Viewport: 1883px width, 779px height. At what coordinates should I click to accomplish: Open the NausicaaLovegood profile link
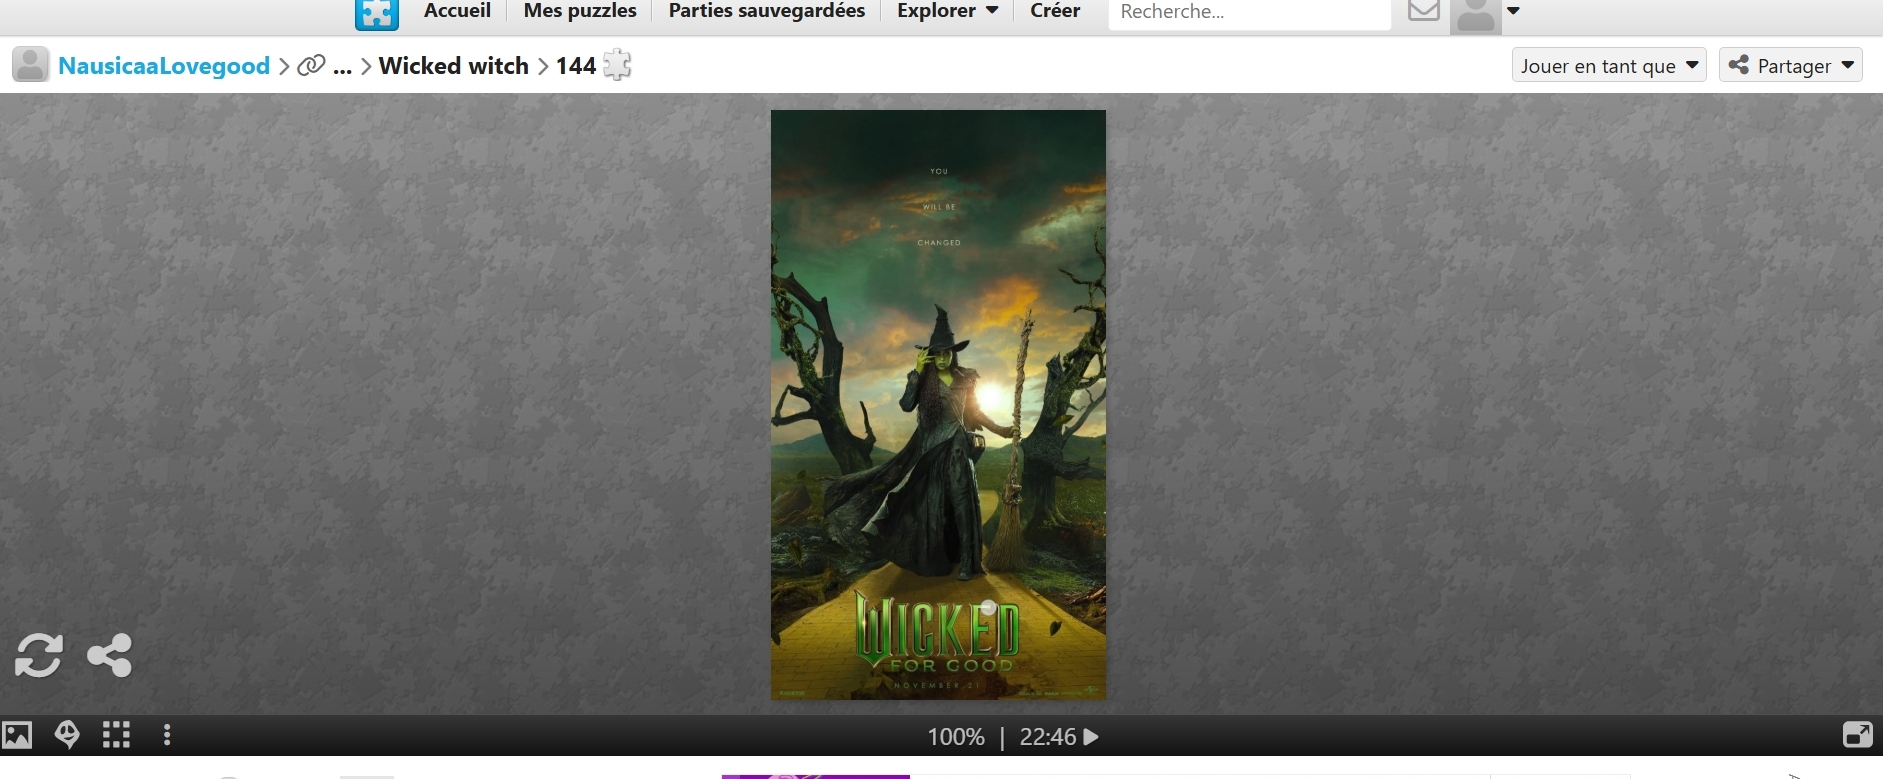(x=164, y=66)
